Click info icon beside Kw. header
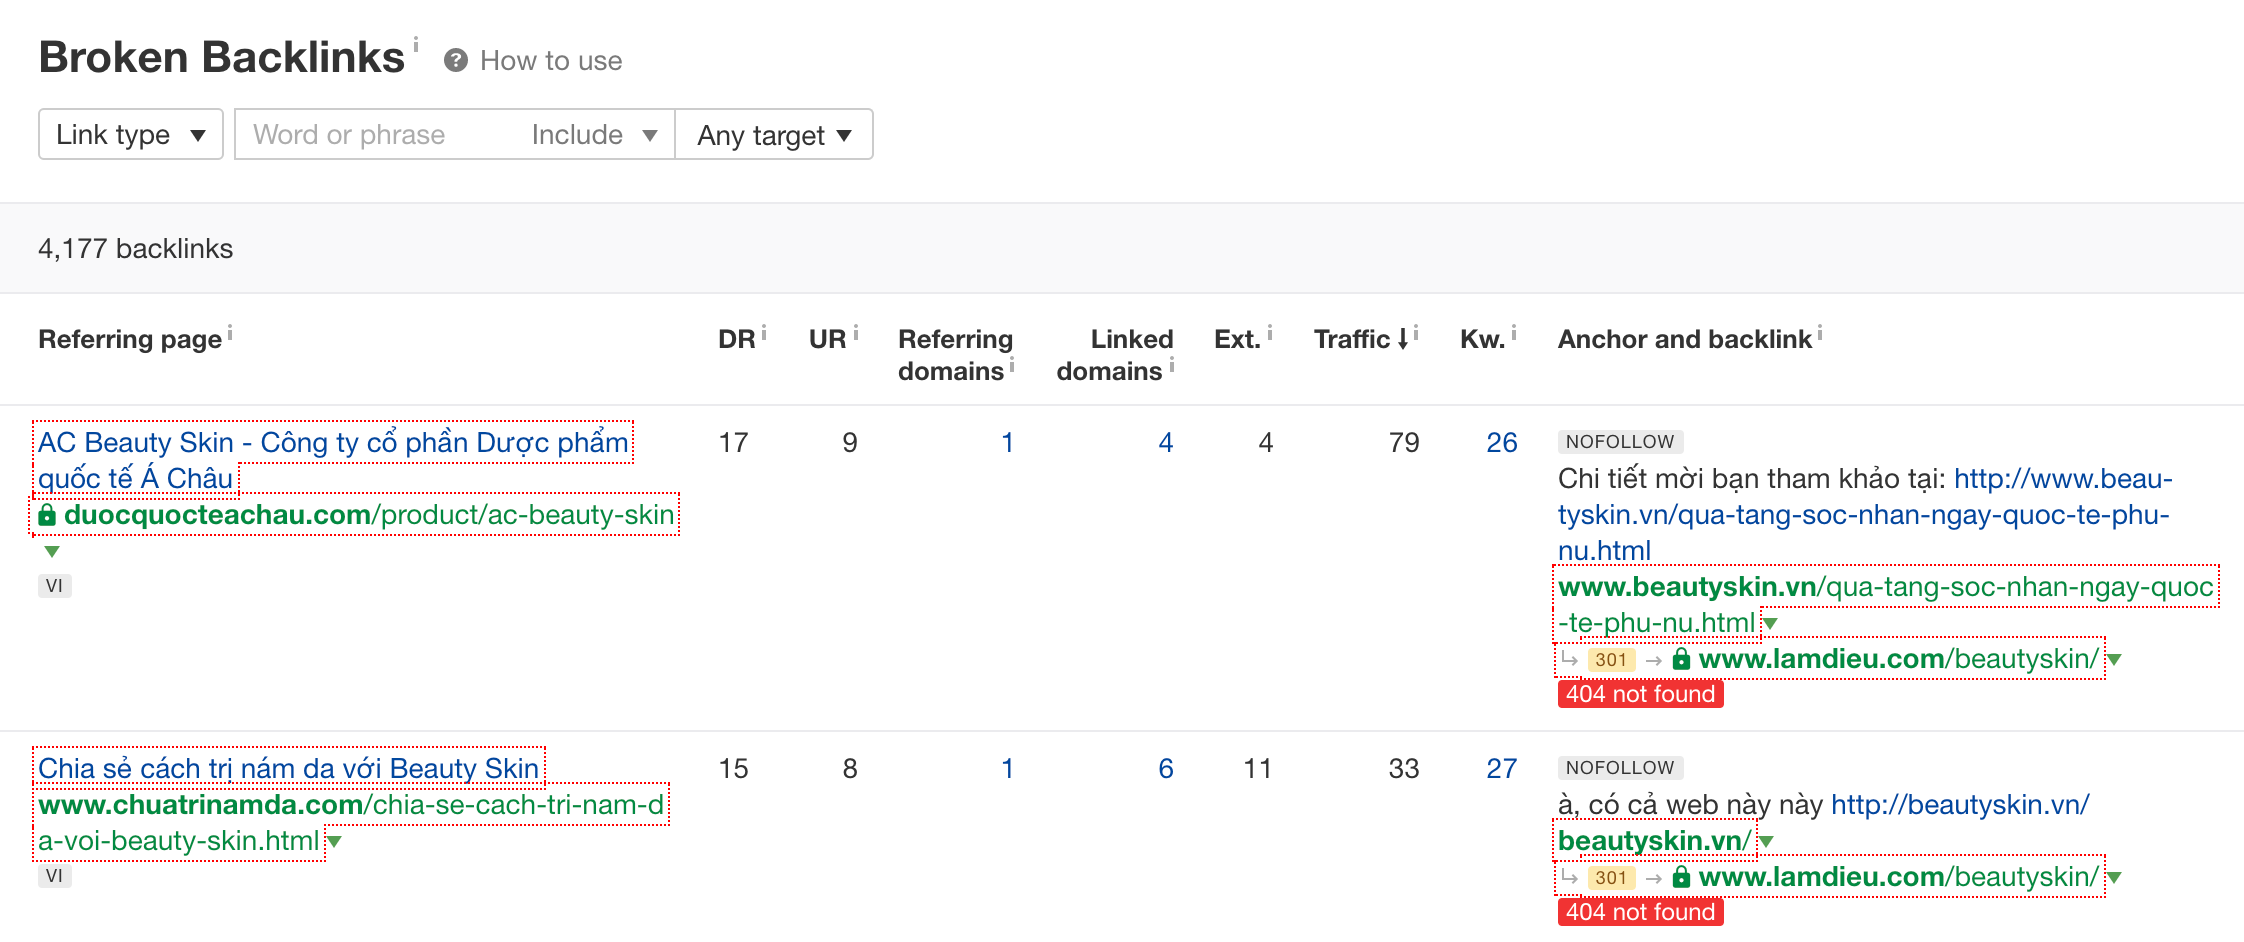The width and height of the screenshot is (2244, 942). click(x=1514, y=333)
